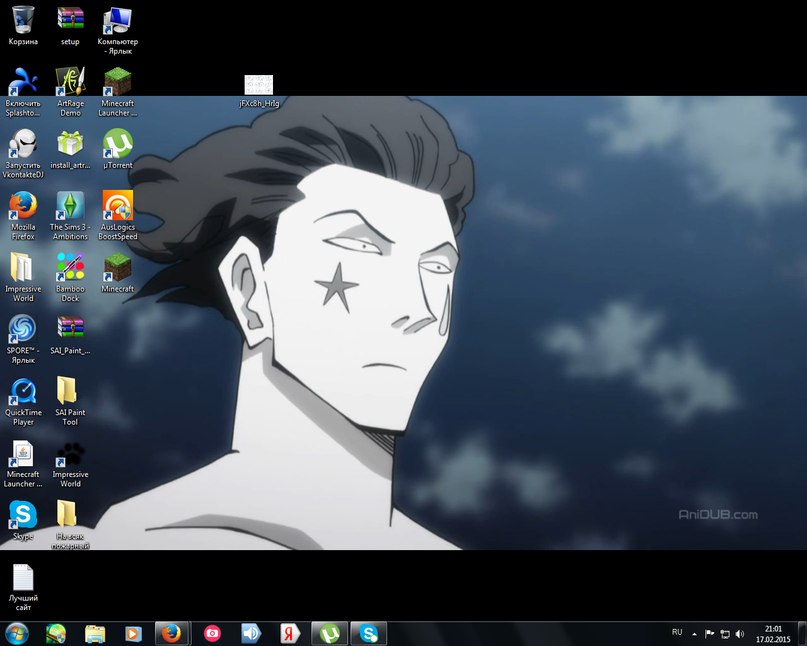Open the blue speaker taskbar app

click(251, 634)
